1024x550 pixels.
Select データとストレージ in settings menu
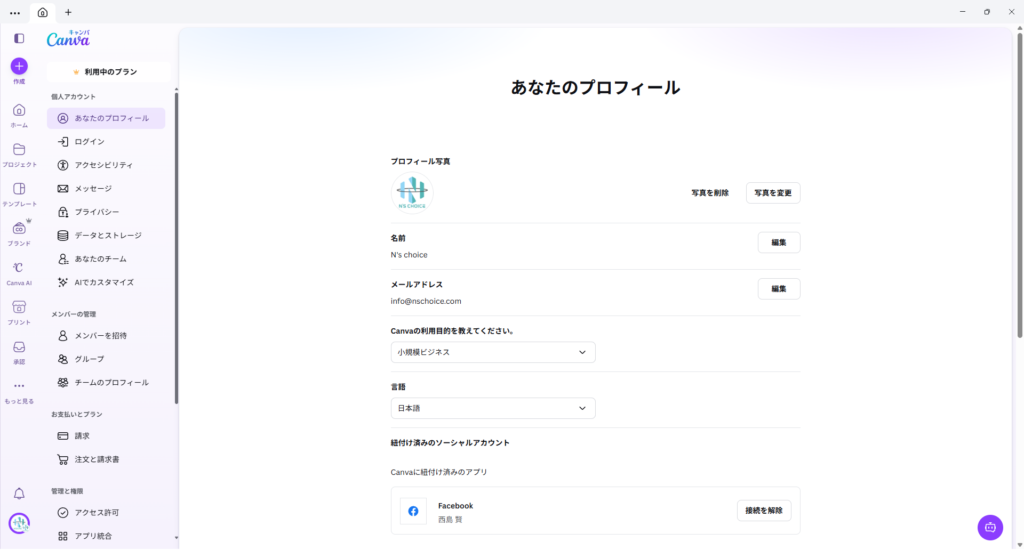107,235
